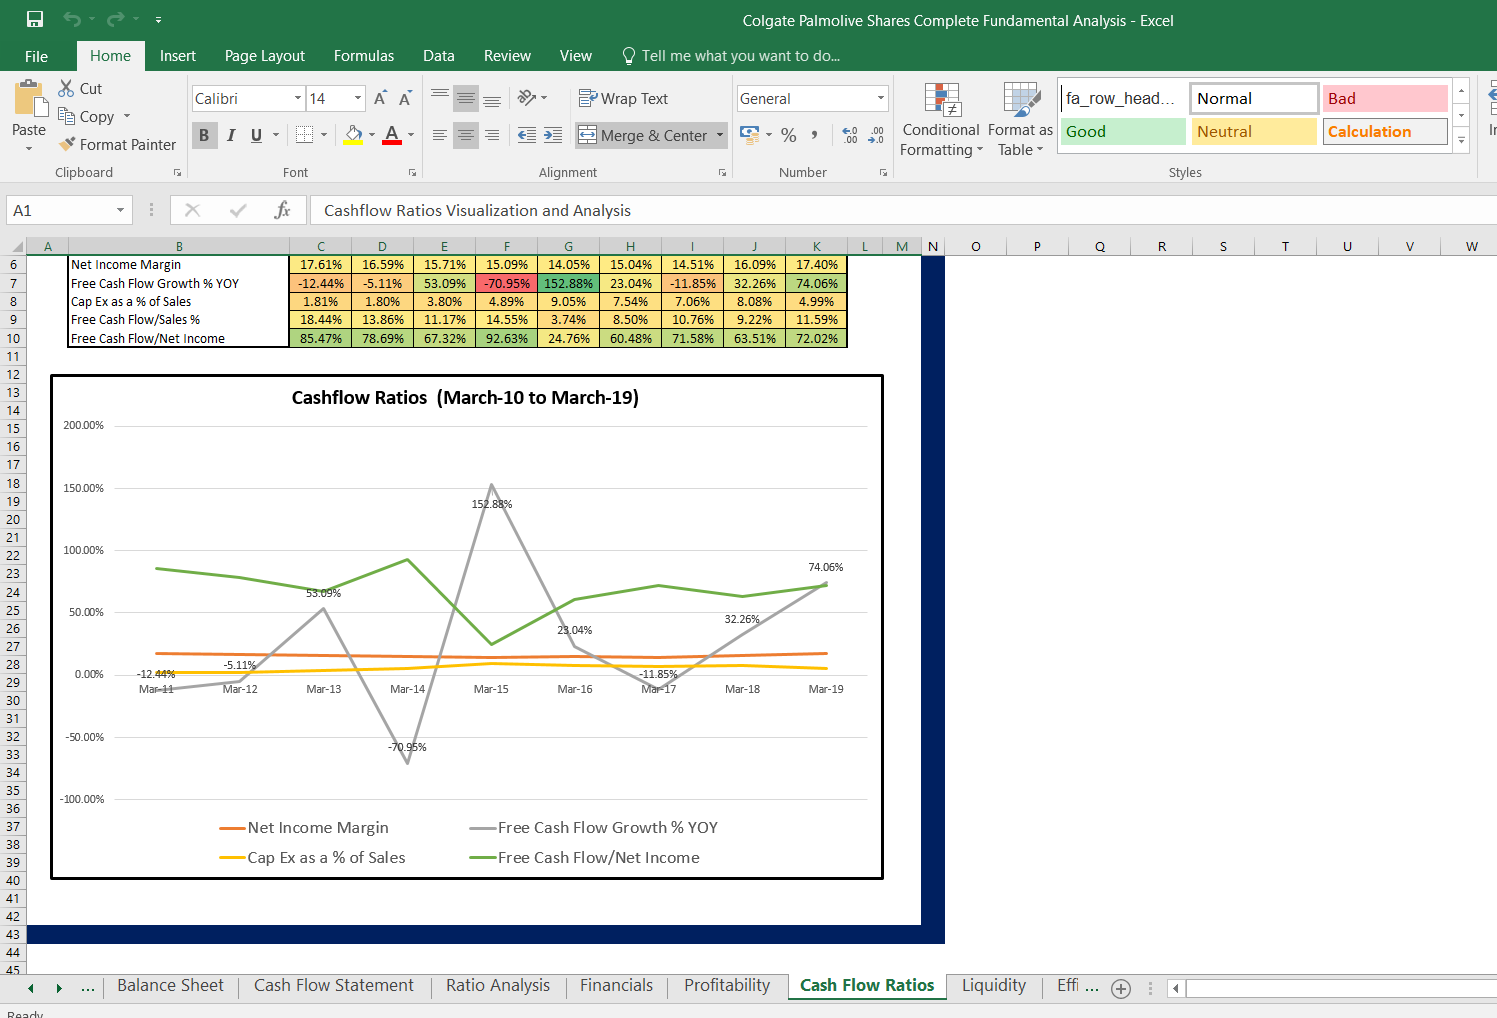Apply borders with the Borders icon

[x=305, y=135]
